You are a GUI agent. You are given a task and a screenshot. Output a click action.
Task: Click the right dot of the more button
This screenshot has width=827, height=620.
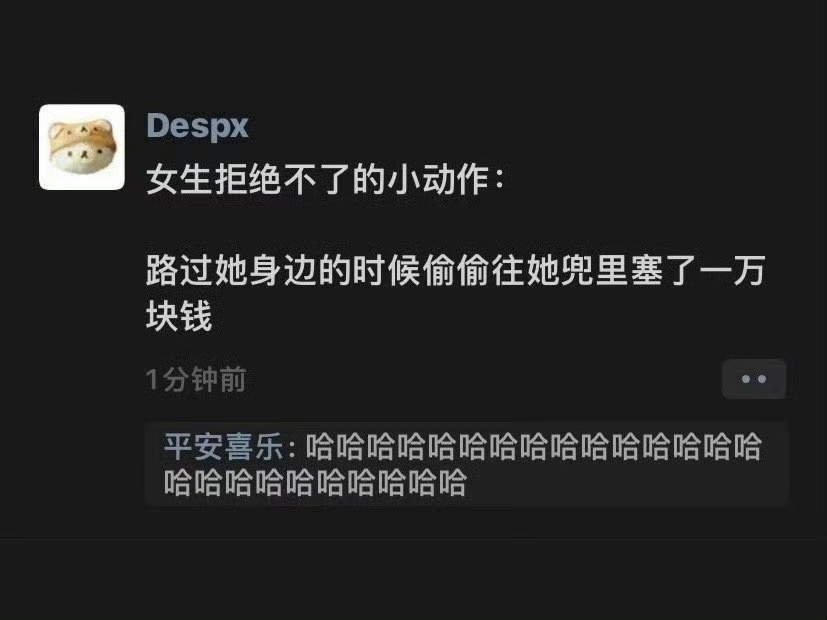point(762,379)
